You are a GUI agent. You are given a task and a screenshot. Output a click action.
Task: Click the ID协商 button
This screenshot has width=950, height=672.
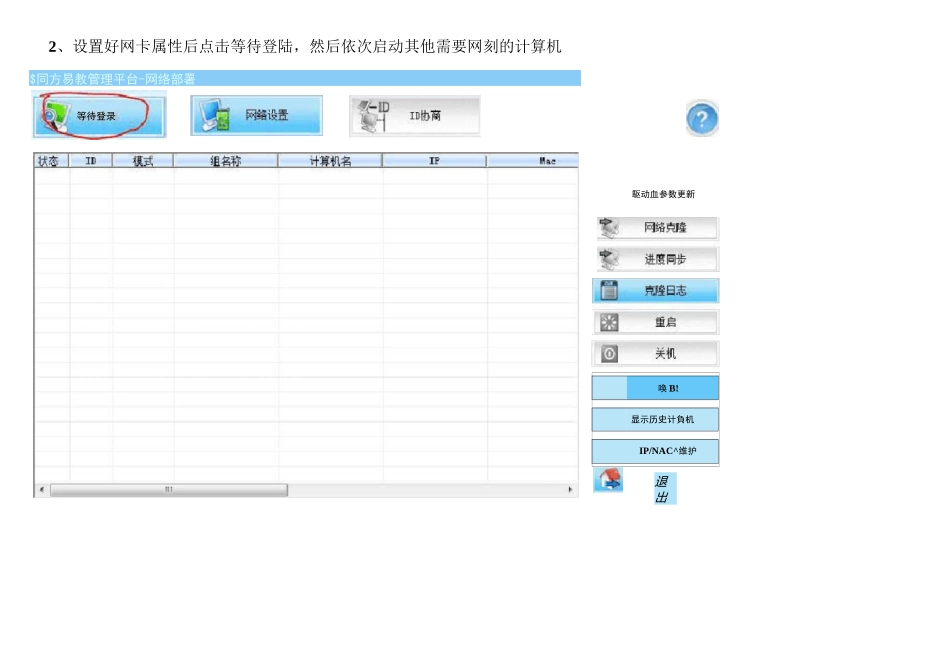(x=414, y=115)
